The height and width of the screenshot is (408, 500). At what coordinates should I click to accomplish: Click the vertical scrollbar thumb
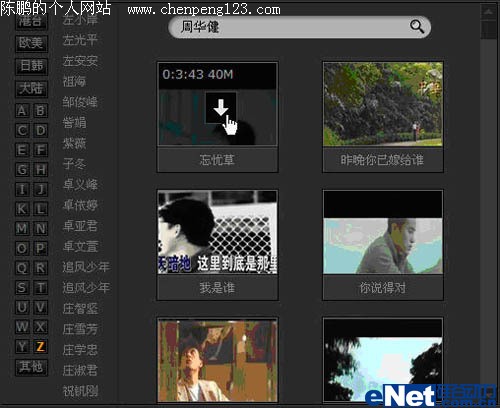(488, 30)
